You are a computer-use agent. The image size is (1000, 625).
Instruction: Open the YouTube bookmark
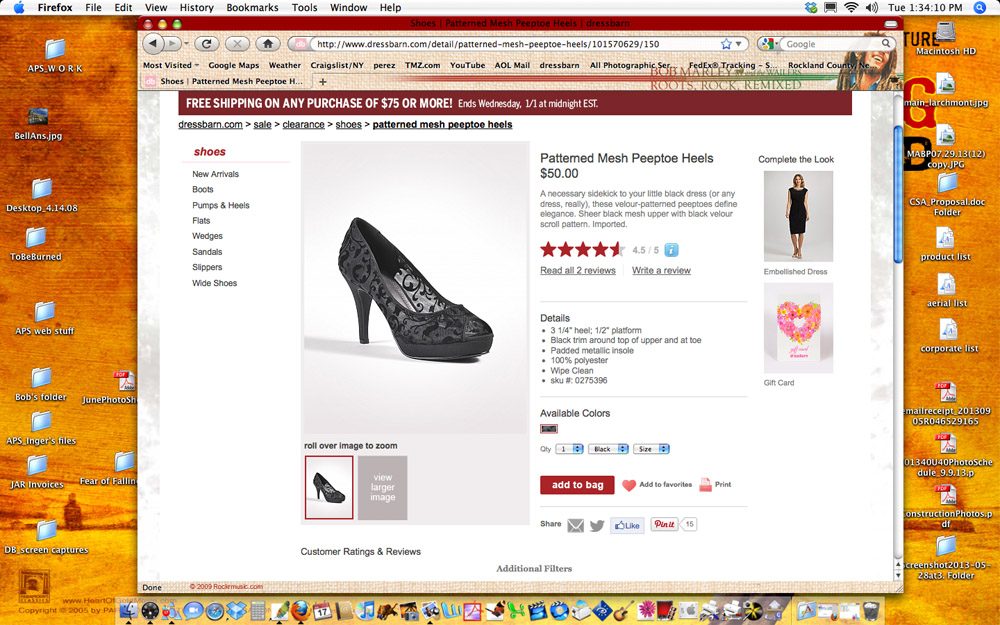pos(467,65)
